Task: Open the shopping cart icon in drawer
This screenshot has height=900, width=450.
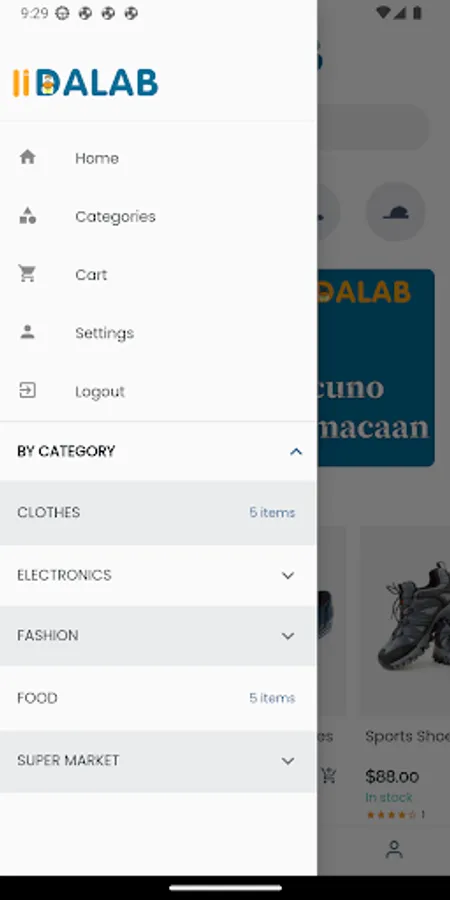Action: click(x=28, y=274)
